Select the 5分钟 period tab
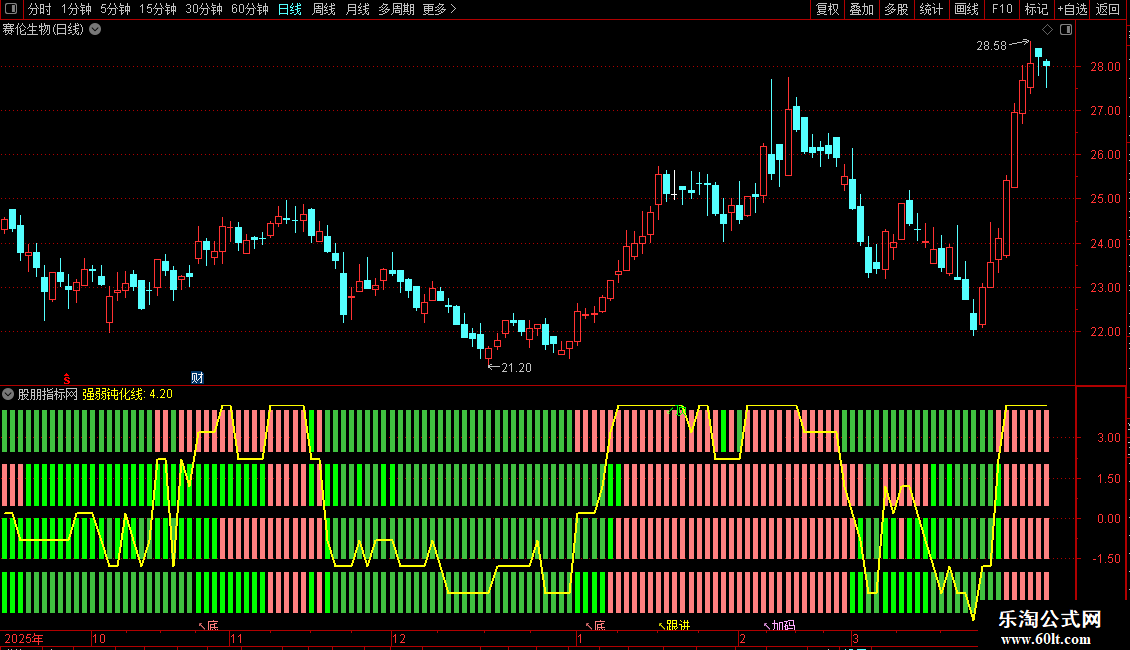 click(x=115, y=9)
